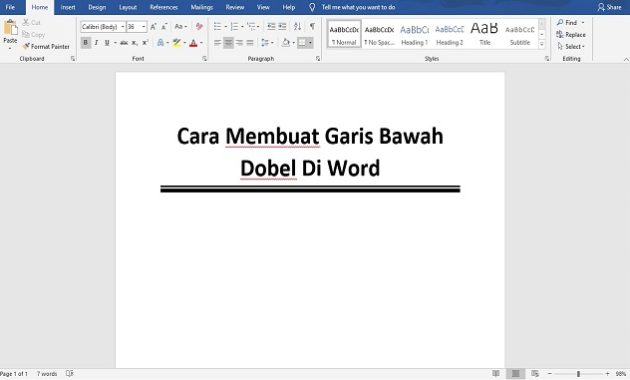
Task: Click the Copy icon
Action: pos(26,35)
